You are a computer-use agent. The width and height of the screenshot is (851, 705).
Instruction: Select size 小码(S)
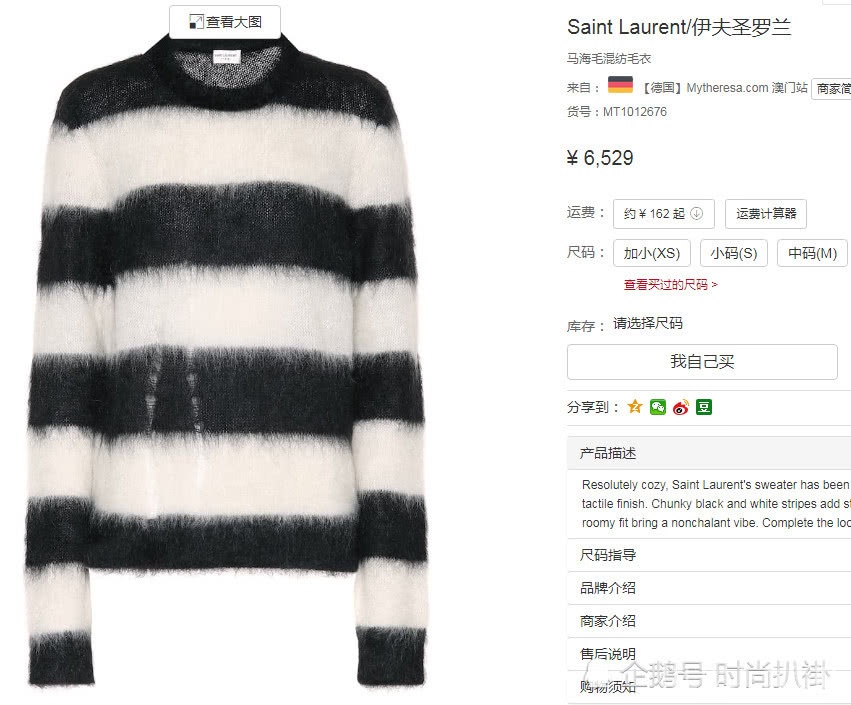click(x=734, y=253)
